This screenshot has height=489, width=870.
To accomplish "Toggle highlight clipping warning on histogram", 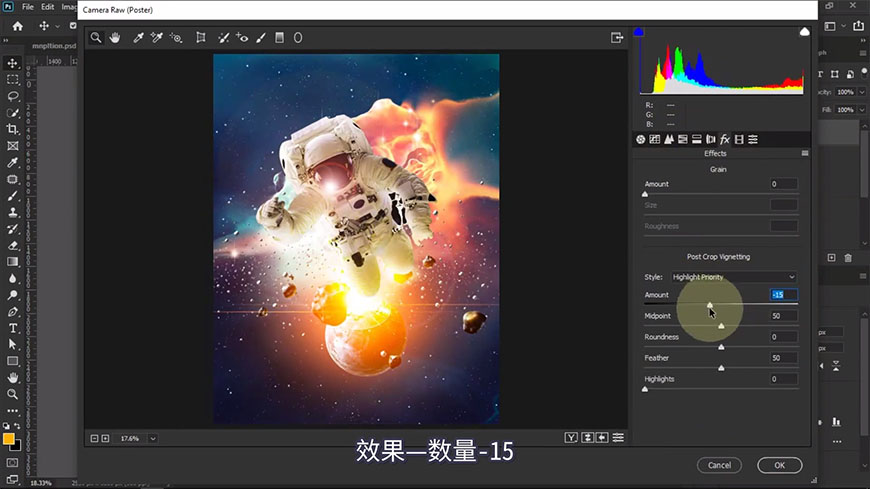I will (804, 32).
